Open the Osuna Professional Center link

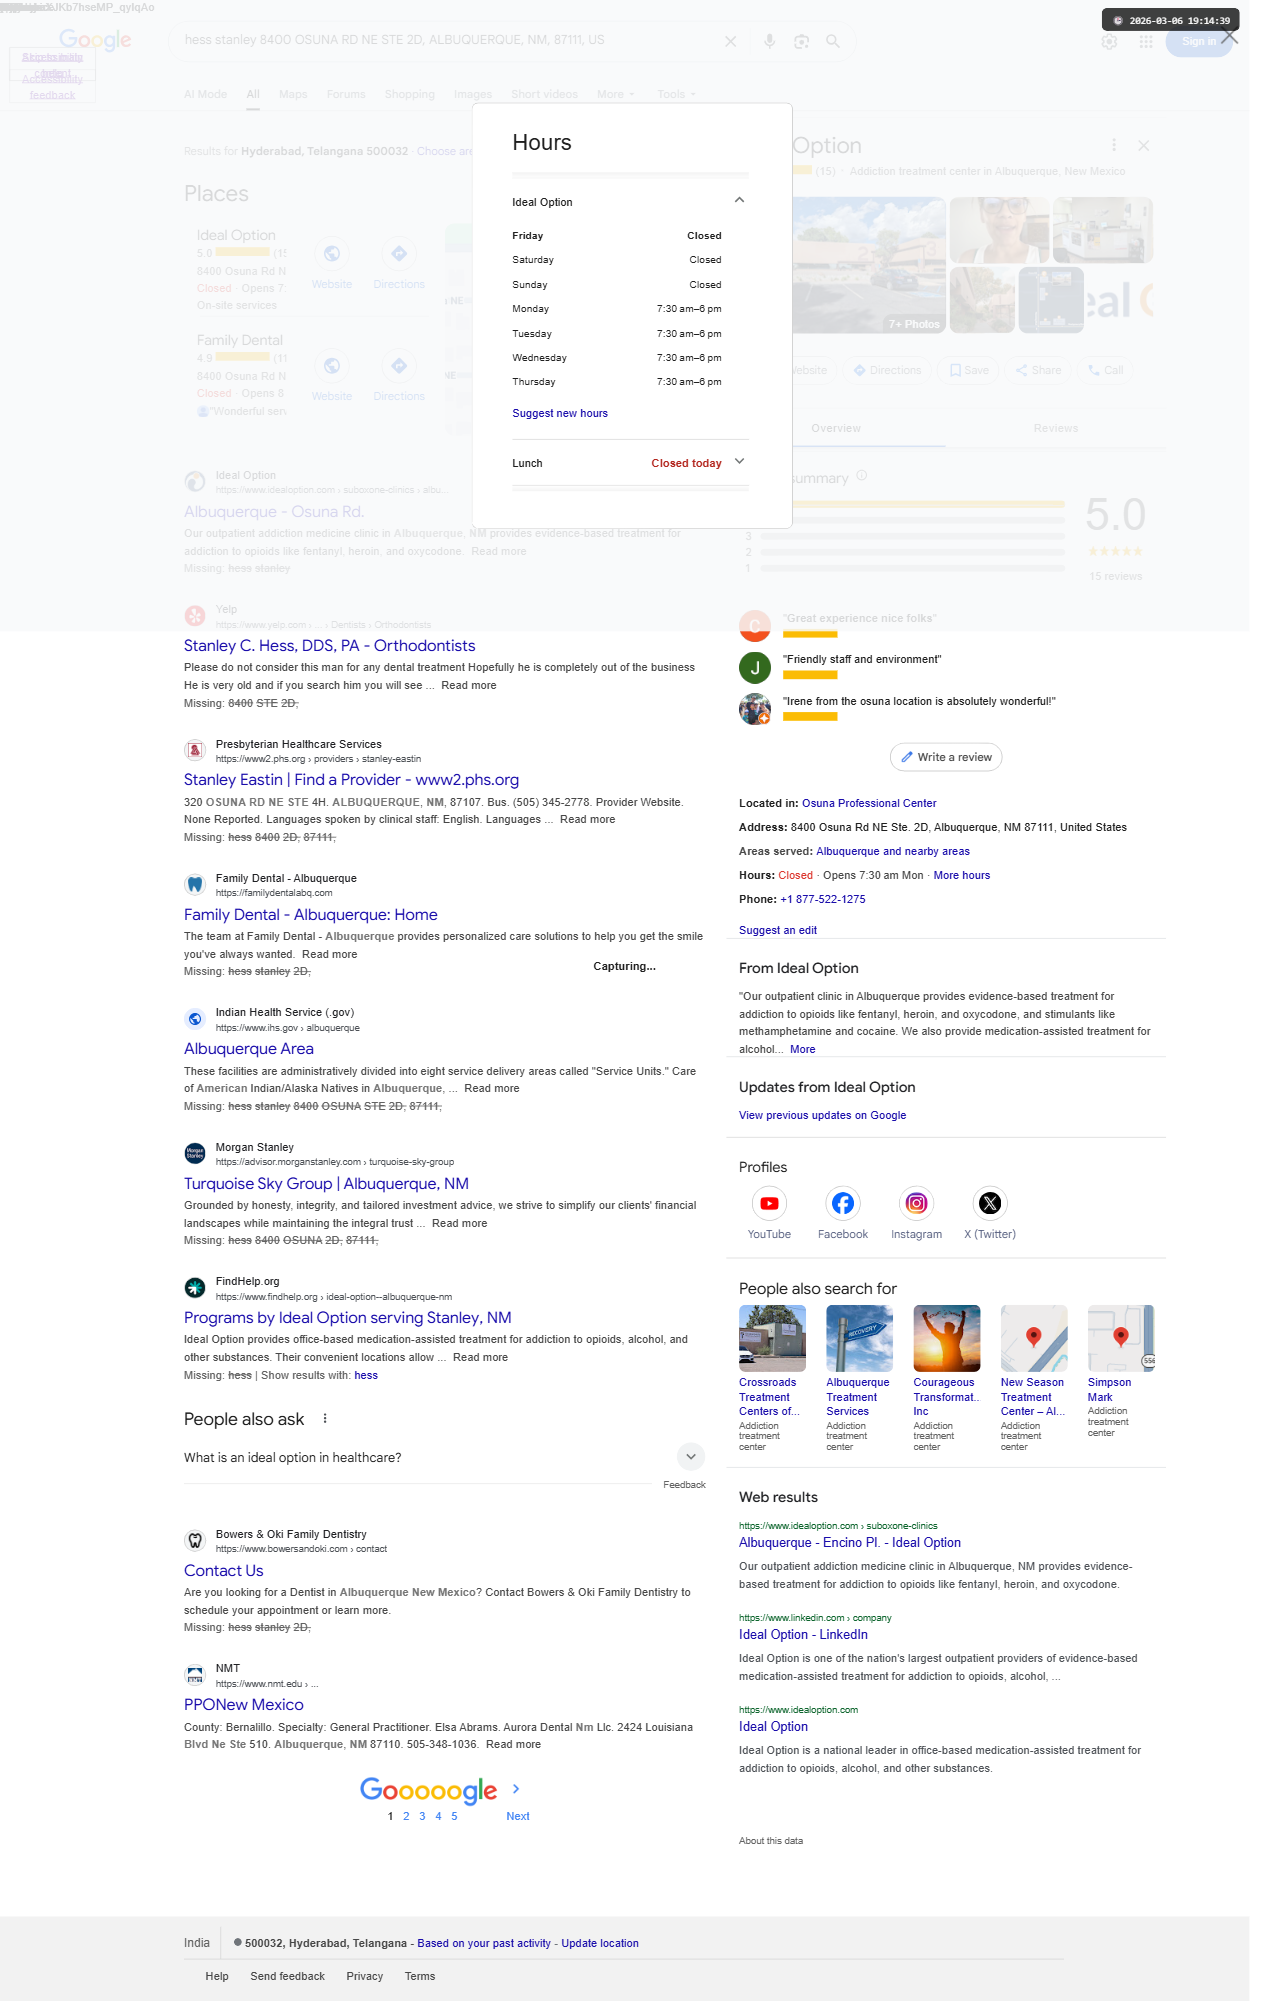click(869, 803)
